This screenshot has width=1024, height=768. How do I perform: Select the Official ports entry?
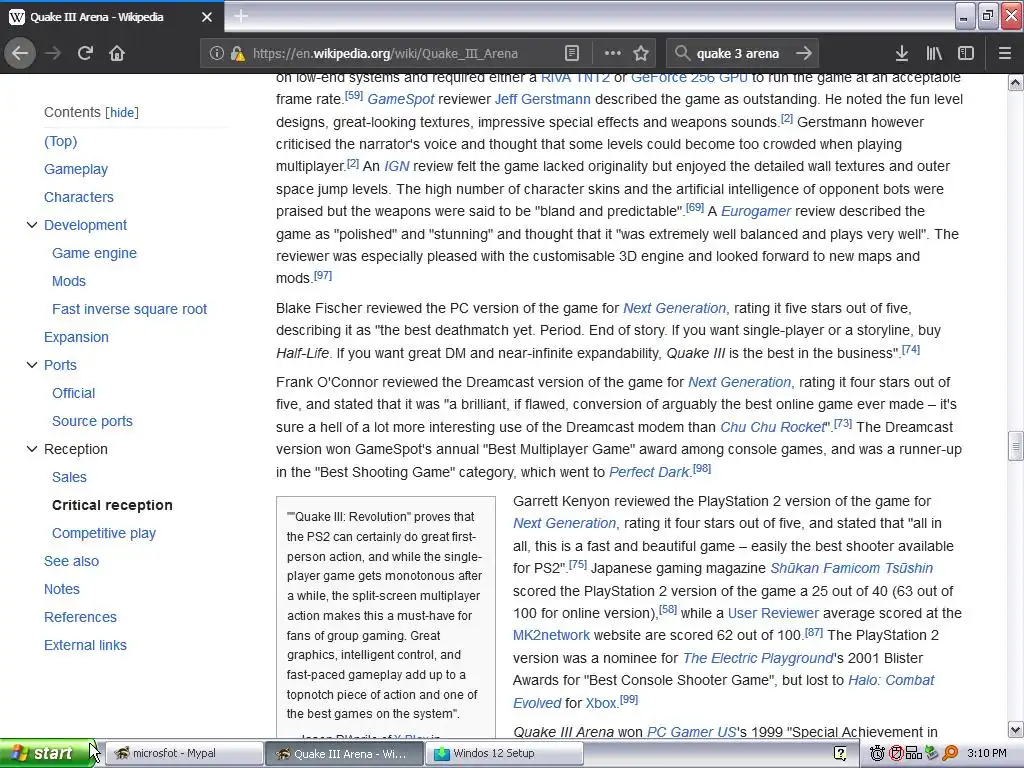click(x=73, y=393)
